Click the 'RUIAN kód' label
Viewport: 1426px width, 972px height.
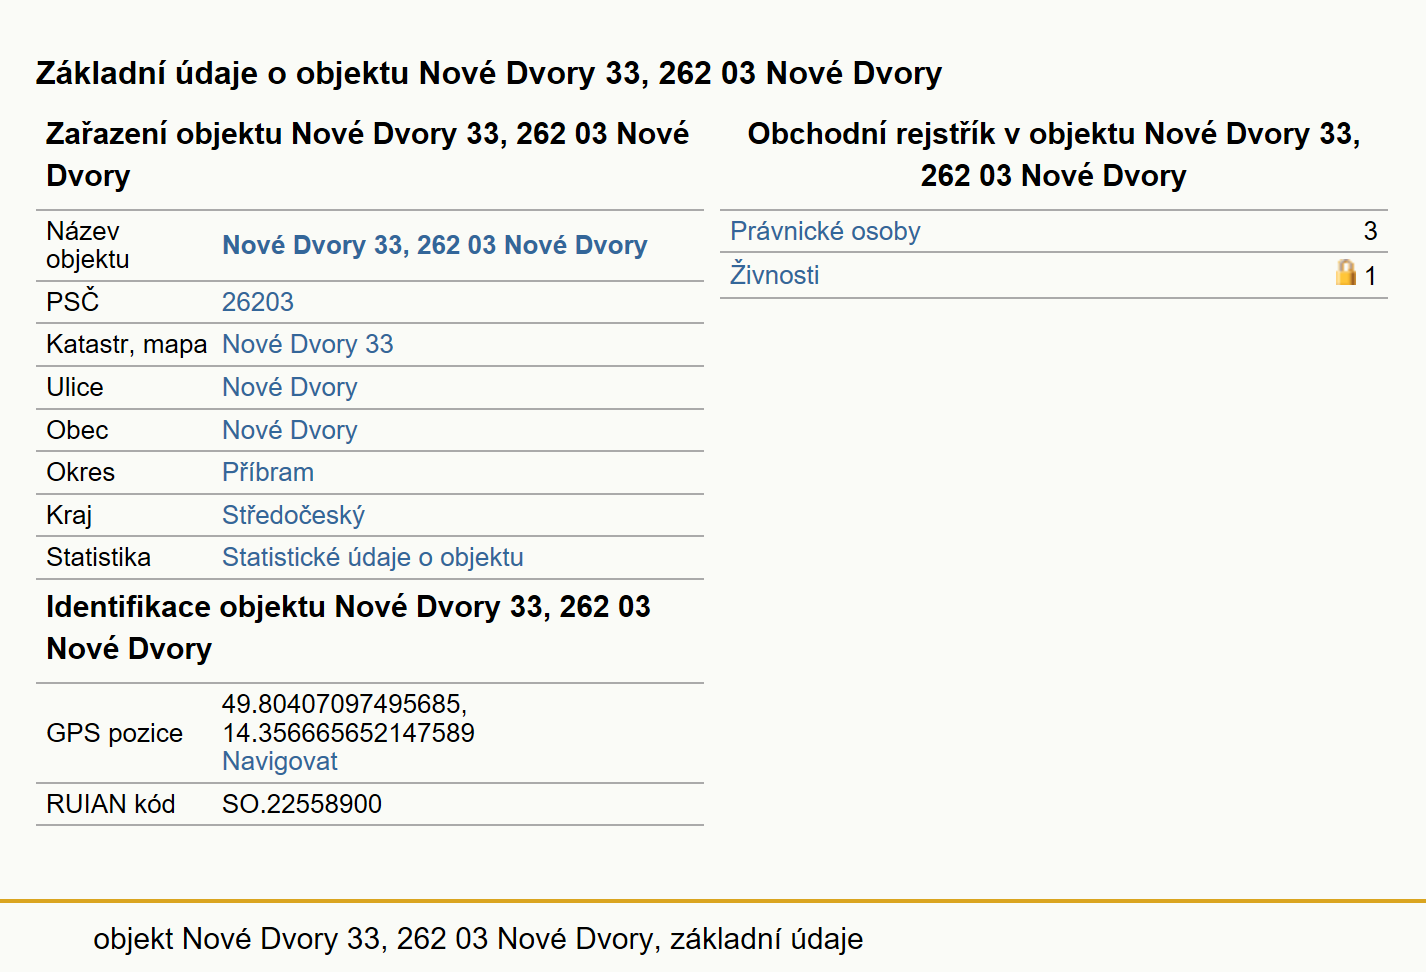pyautogui.click(x=111, y=804)
